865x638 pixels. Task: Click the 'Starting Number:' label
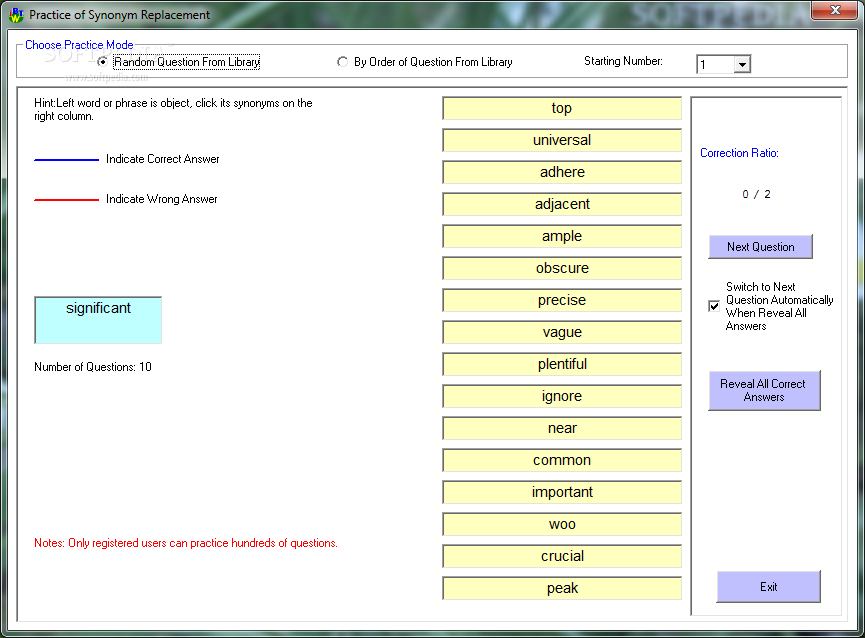pyautogui.click(x=623, y=61)
